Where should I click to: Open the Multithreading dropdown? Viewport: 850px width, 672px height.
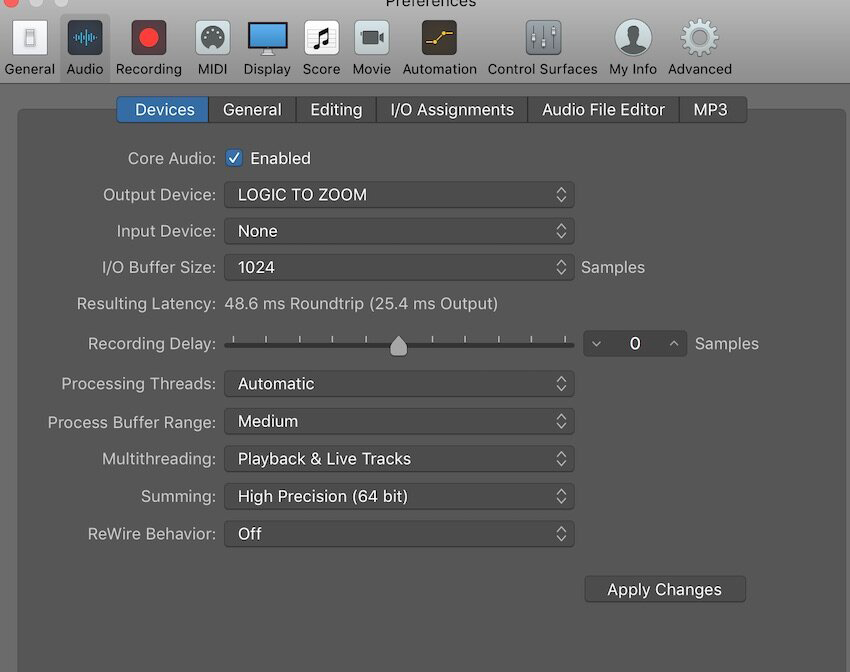tap(399, 459)
